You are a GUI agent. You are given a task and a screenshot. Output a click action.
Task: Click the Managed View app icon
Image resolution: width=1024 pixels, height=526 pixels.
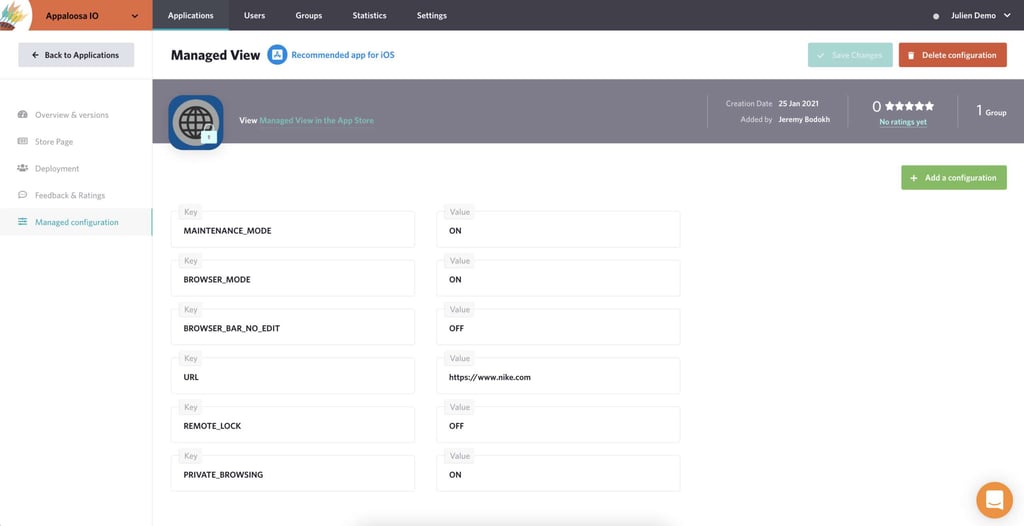tap(196, 122)
